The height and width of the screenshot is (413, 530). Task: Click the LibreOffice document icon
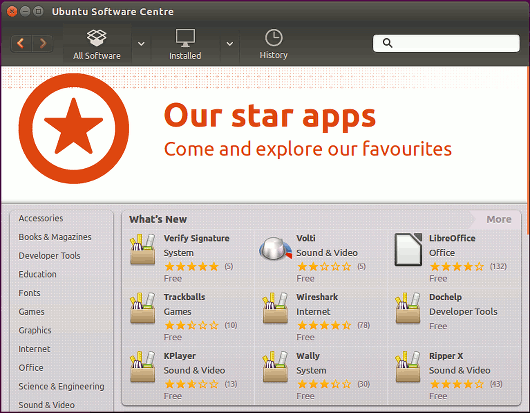point(408,249)
